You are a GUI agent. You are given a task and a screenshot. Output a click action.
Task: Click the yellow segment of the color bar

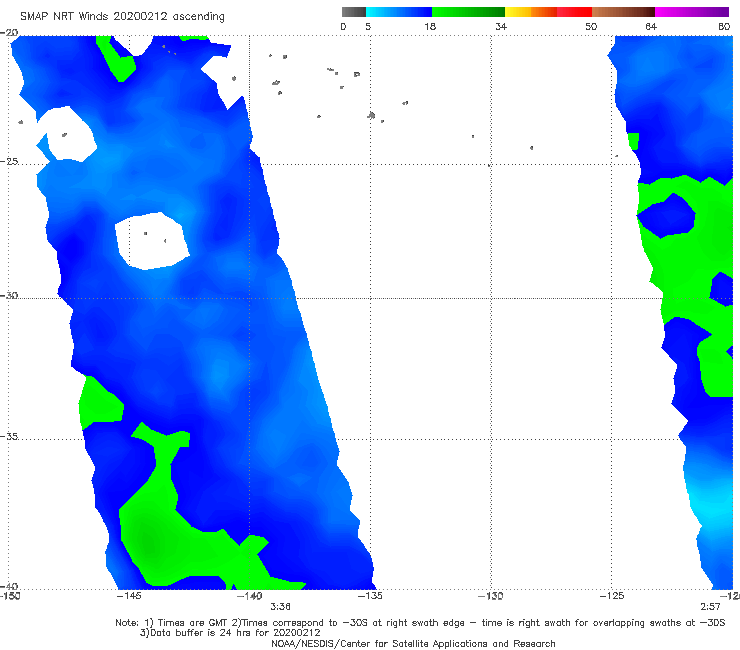click(518, 12)
